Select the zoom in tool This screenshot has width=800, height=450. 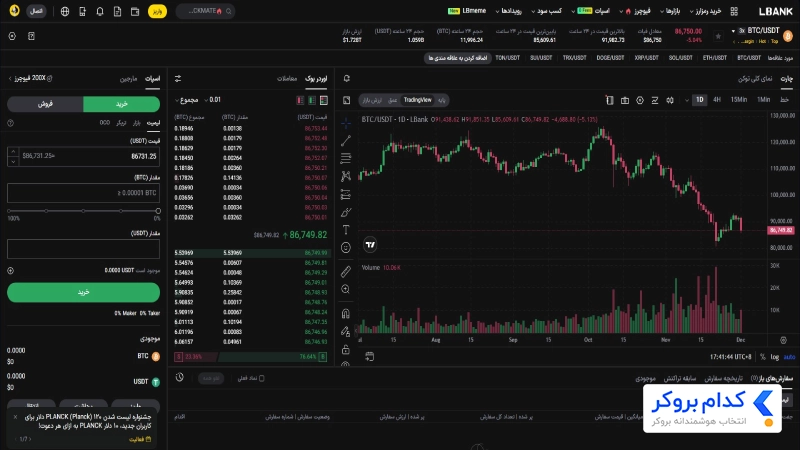pyautogui.click(x=346, y=289)
